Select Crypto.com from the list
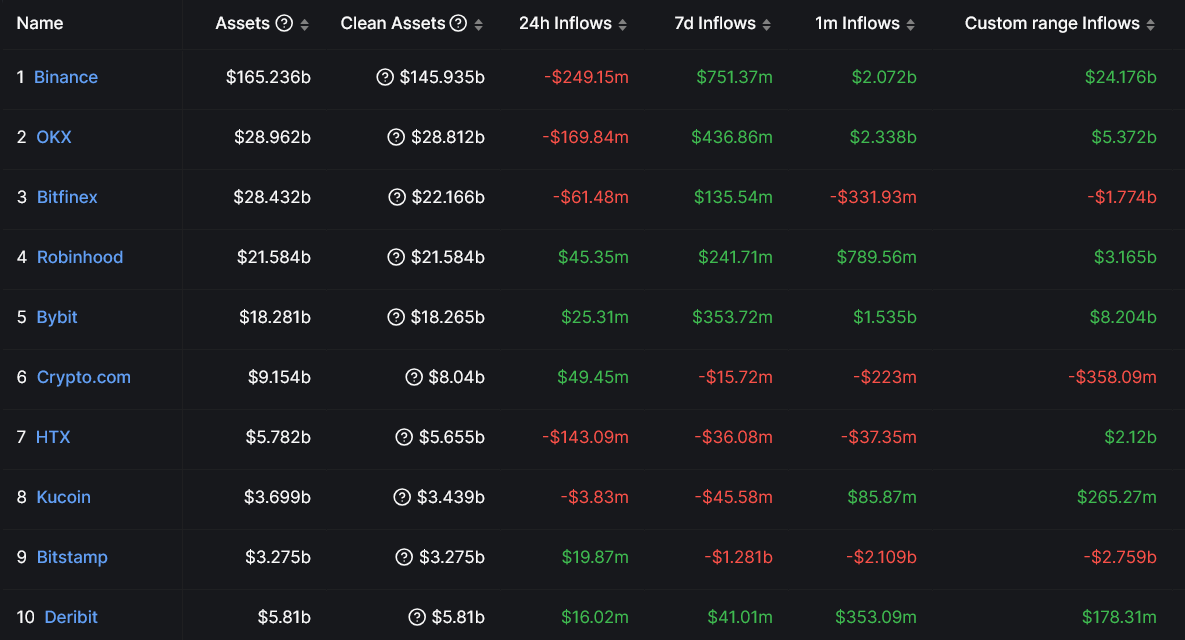Viewport: 1185px width, 640px height. pyautogui.click(x=83, y=377)
